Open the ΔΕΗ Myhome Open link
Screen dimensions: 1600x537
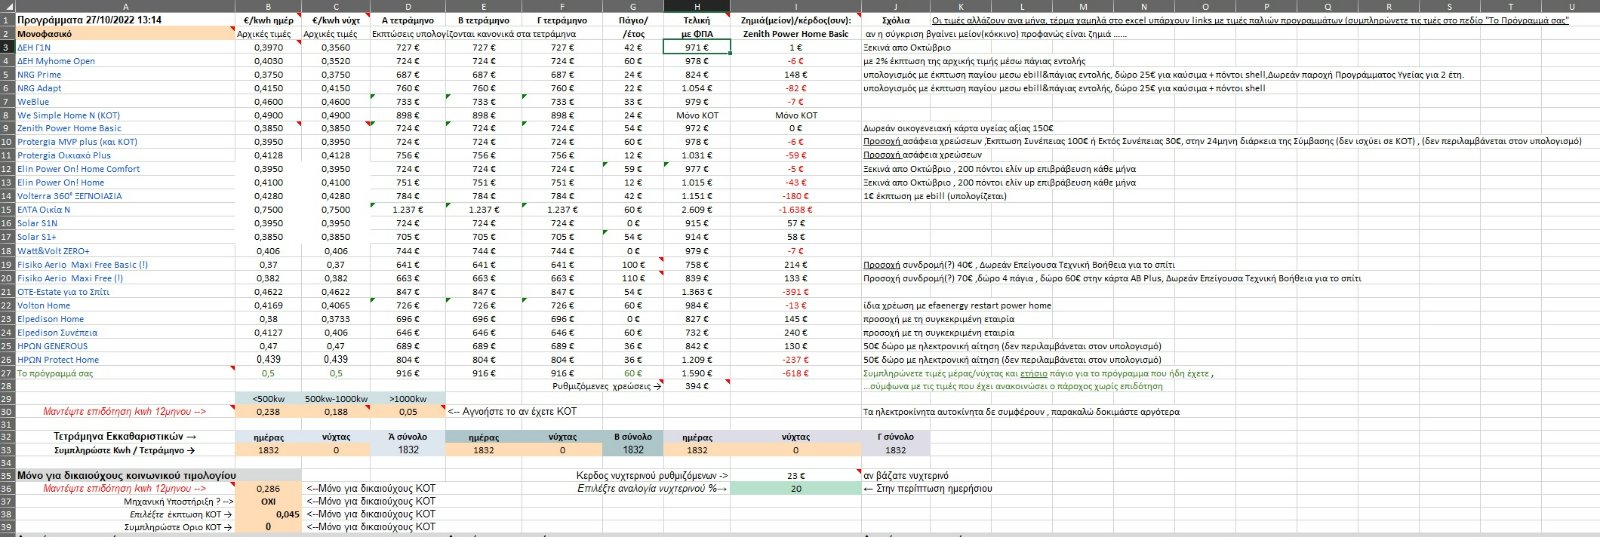(x=56, y=61)
